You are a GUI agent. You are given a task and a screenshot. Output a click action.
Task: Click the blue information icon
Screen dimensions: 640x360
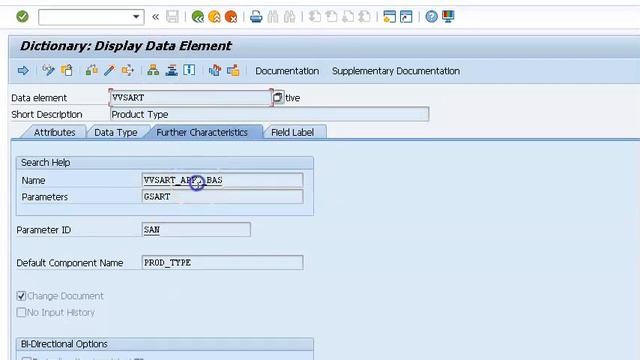click(189, 70)
